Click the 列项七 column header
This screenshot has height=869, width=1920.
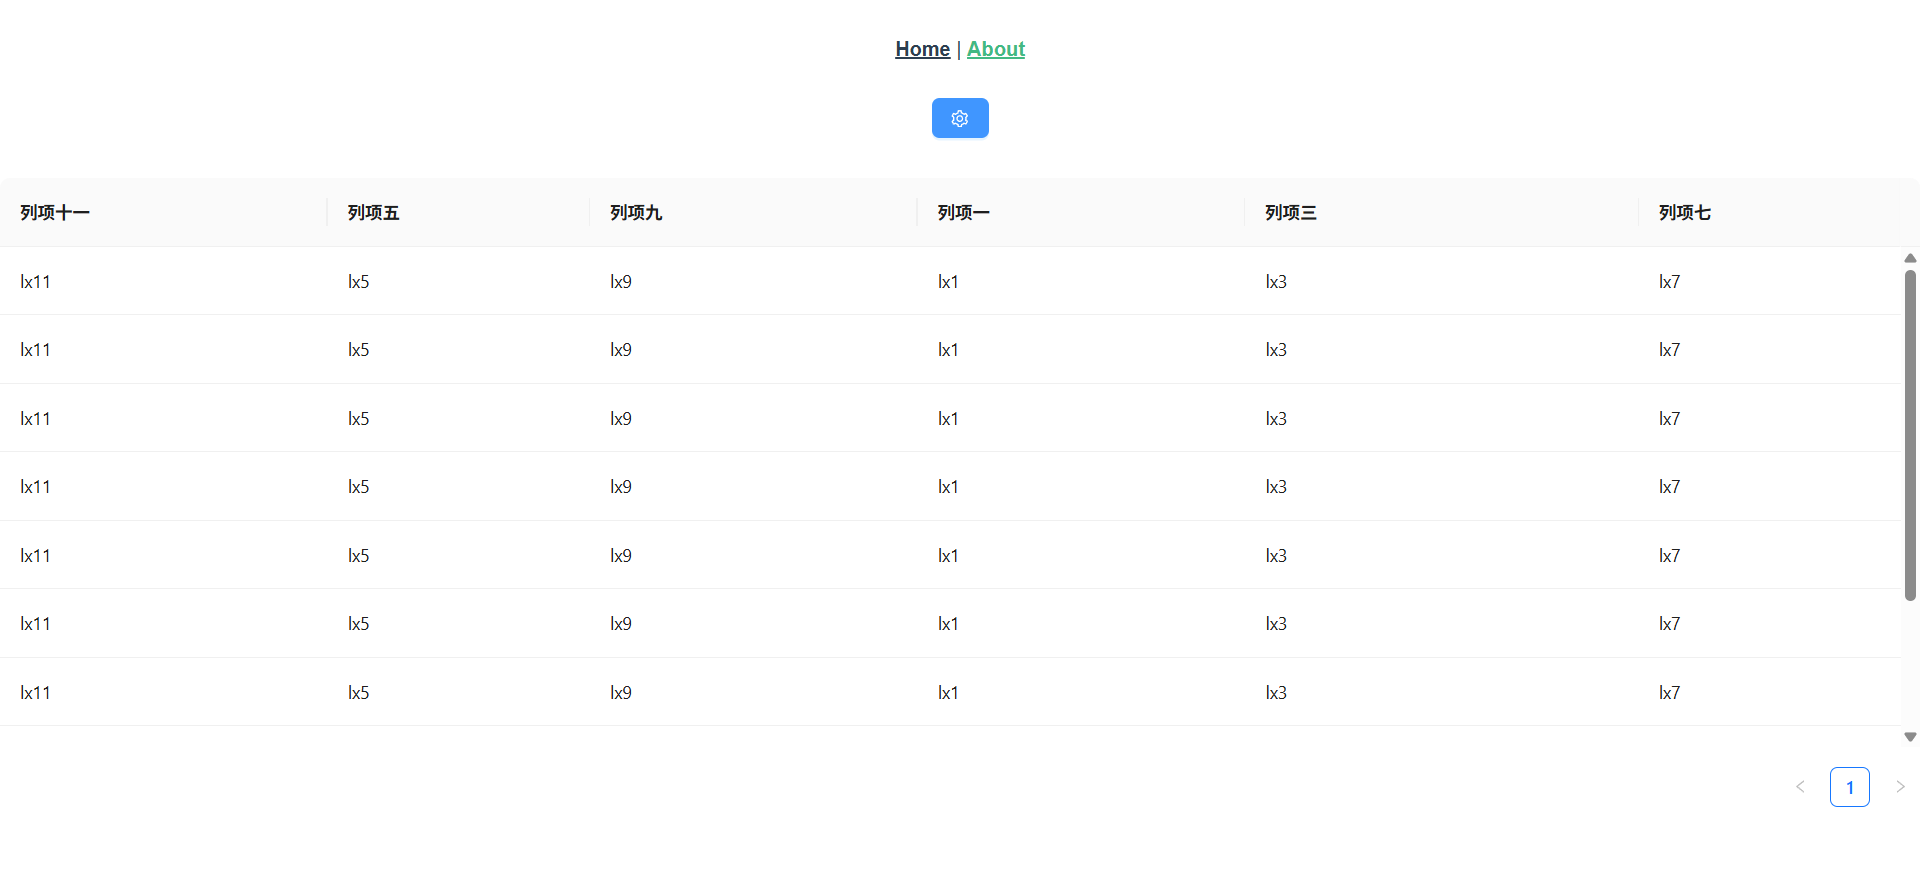click(x=1684, y=212)
